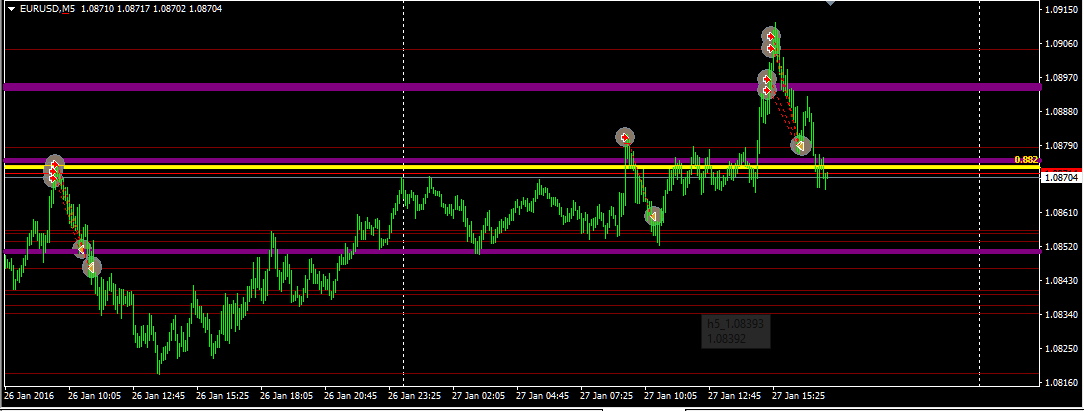Click the 27 Jan 04:45 time label
The width and height of the screenshot is (1084, 411).
[542, 396]
